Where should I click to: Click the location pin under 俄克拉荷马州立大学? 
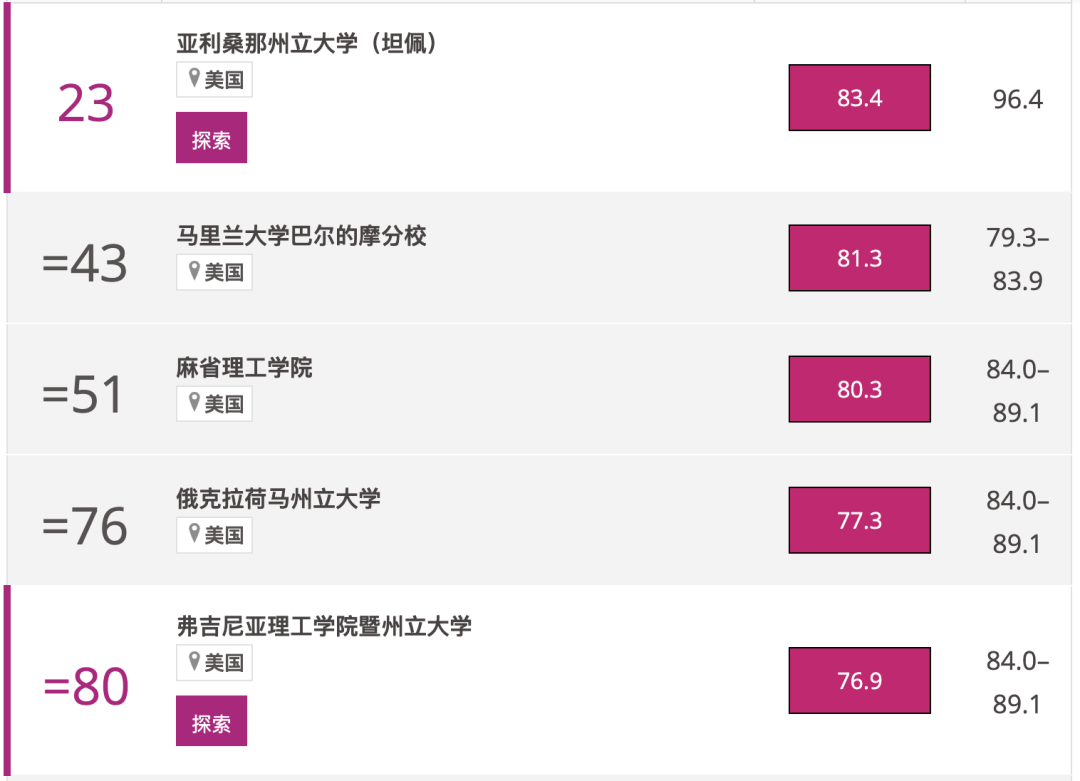[194, 534]
